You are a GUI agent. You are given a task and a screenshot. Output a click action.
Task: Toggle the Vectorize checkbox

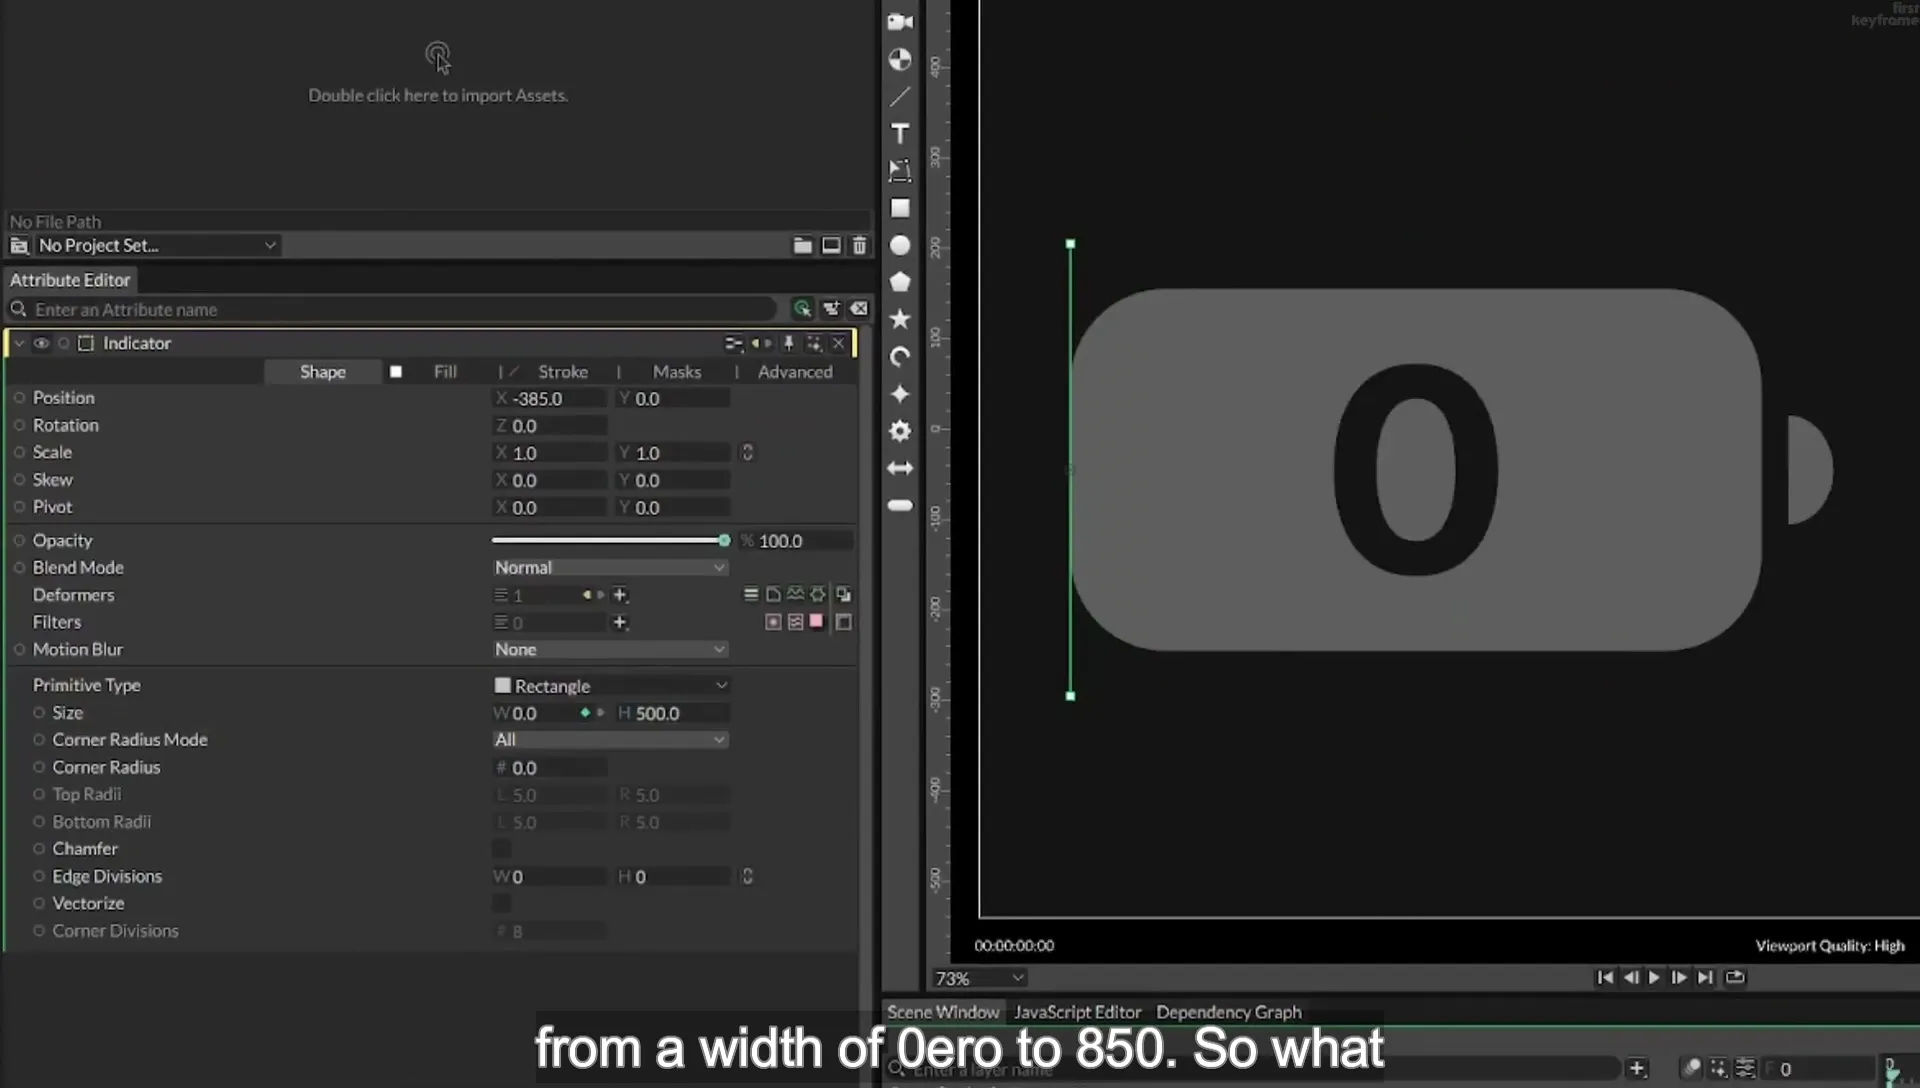(x=501, y=903)
